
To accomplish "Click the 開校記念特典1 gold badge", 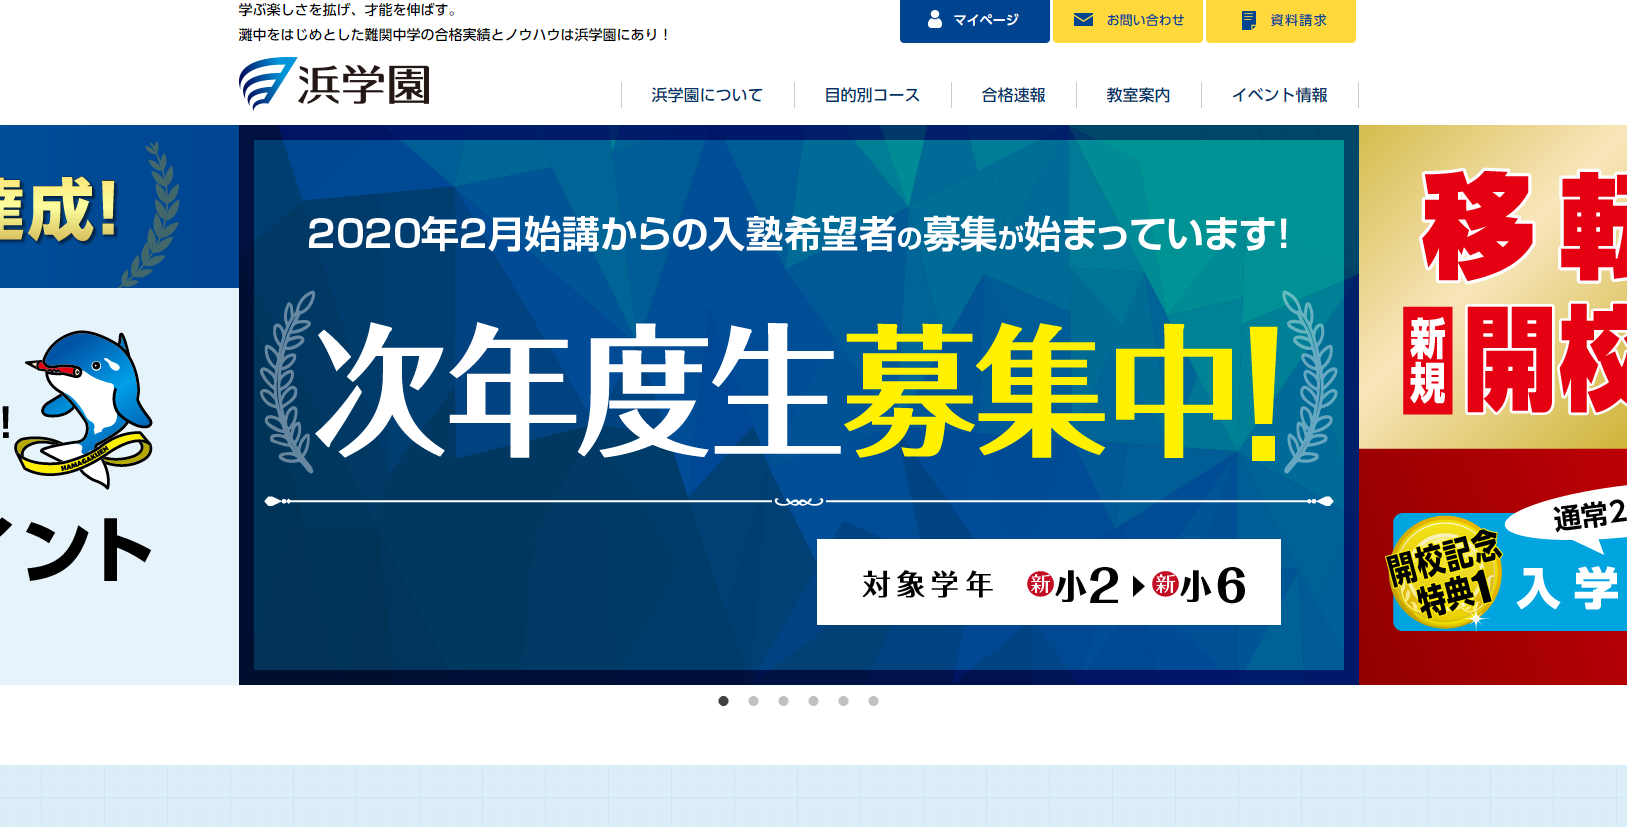I will click(x=1445, y=572).
